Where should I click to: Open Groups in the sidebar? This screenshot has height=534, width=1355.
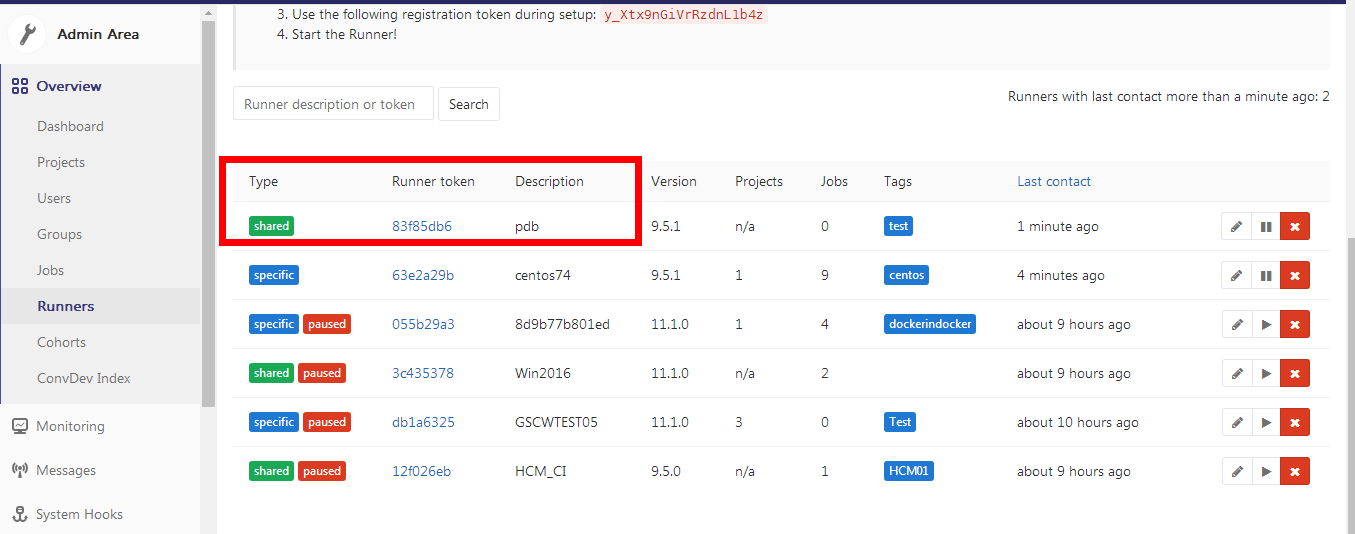tap(59, 234)
